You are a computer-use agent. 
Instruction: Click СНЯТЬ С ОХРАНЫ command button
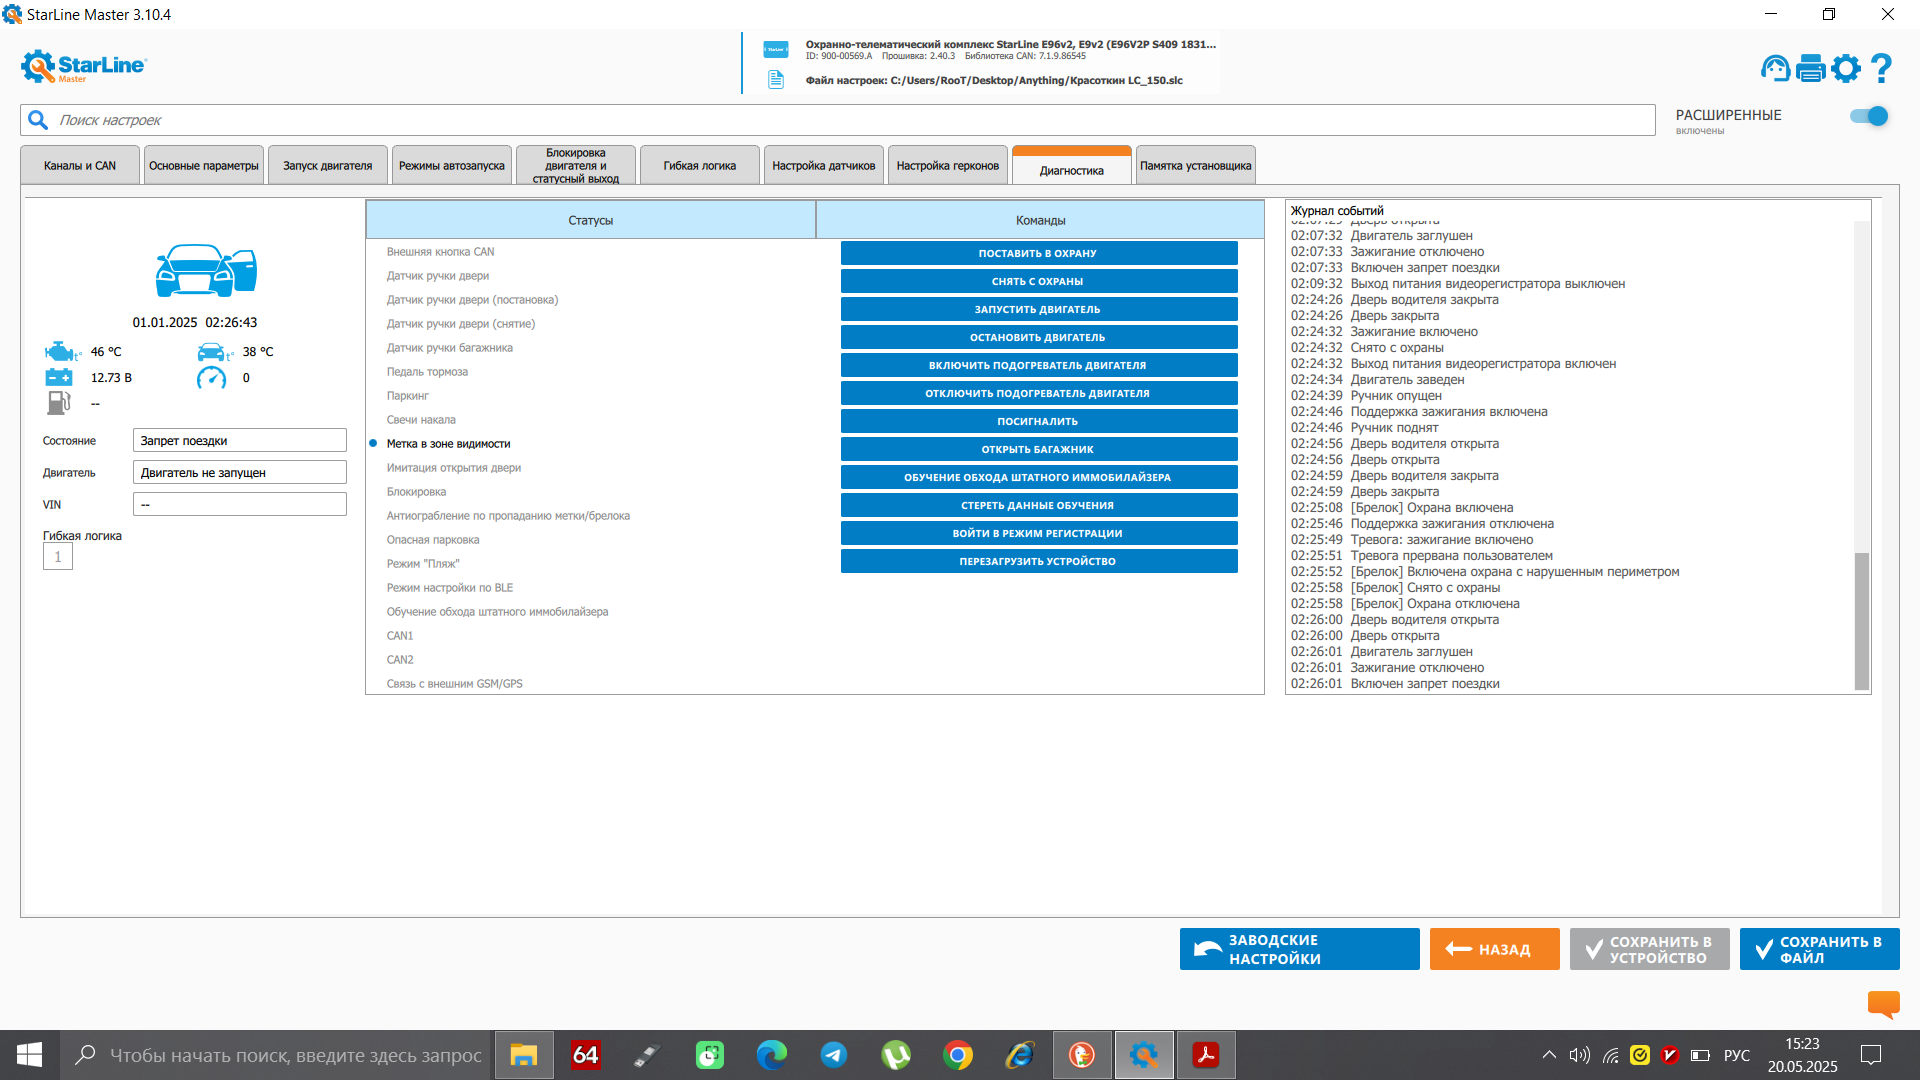[x=1038, y=281]
